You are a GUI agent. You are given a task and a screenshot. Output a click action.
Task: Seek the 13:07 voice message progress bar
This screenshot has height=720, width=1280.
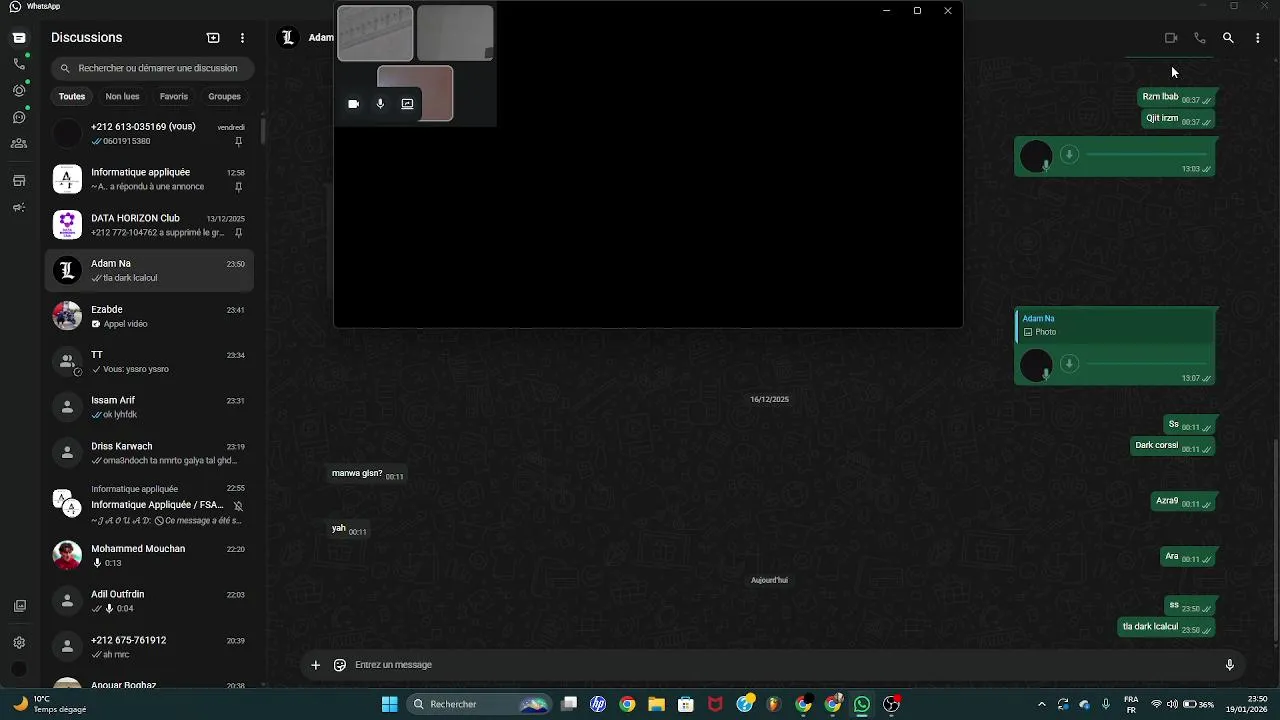click(x=1146, y=364)
